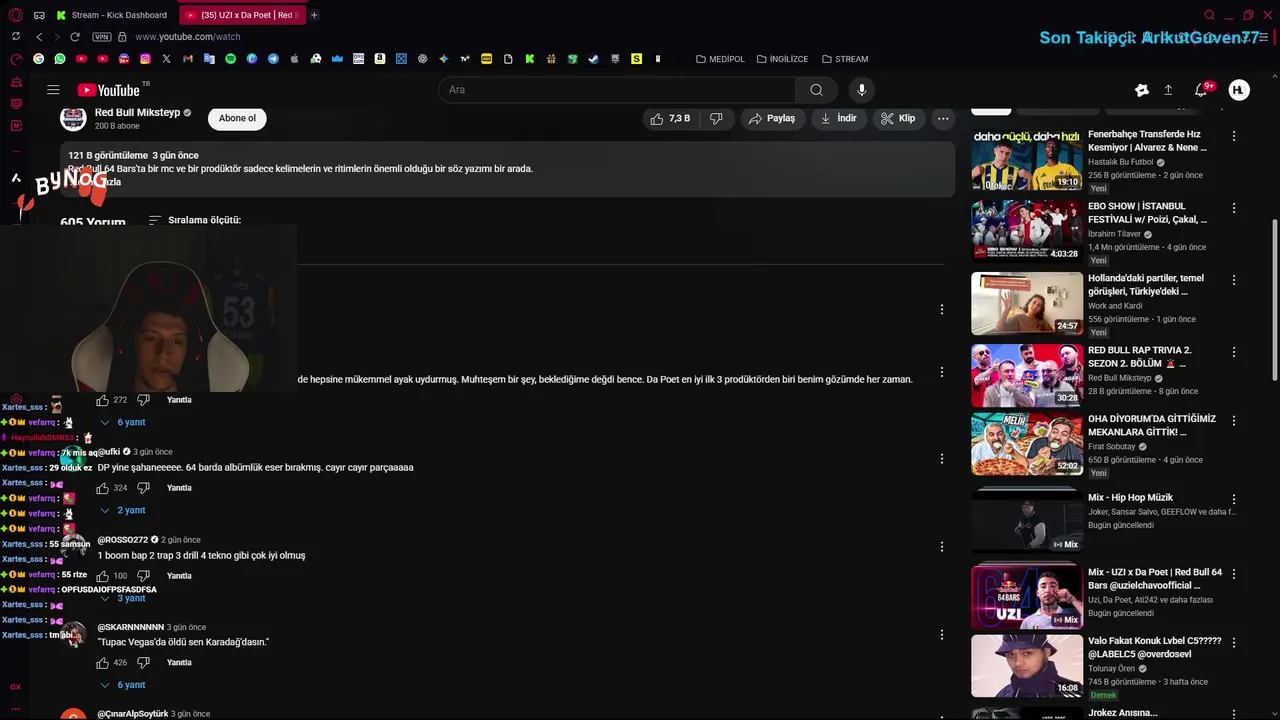This screenshot has height=720, width=1280.
Task: Click the Red Bull Miksteyp channel avatar
Action: pyautogui.click(x=73, y=118)
